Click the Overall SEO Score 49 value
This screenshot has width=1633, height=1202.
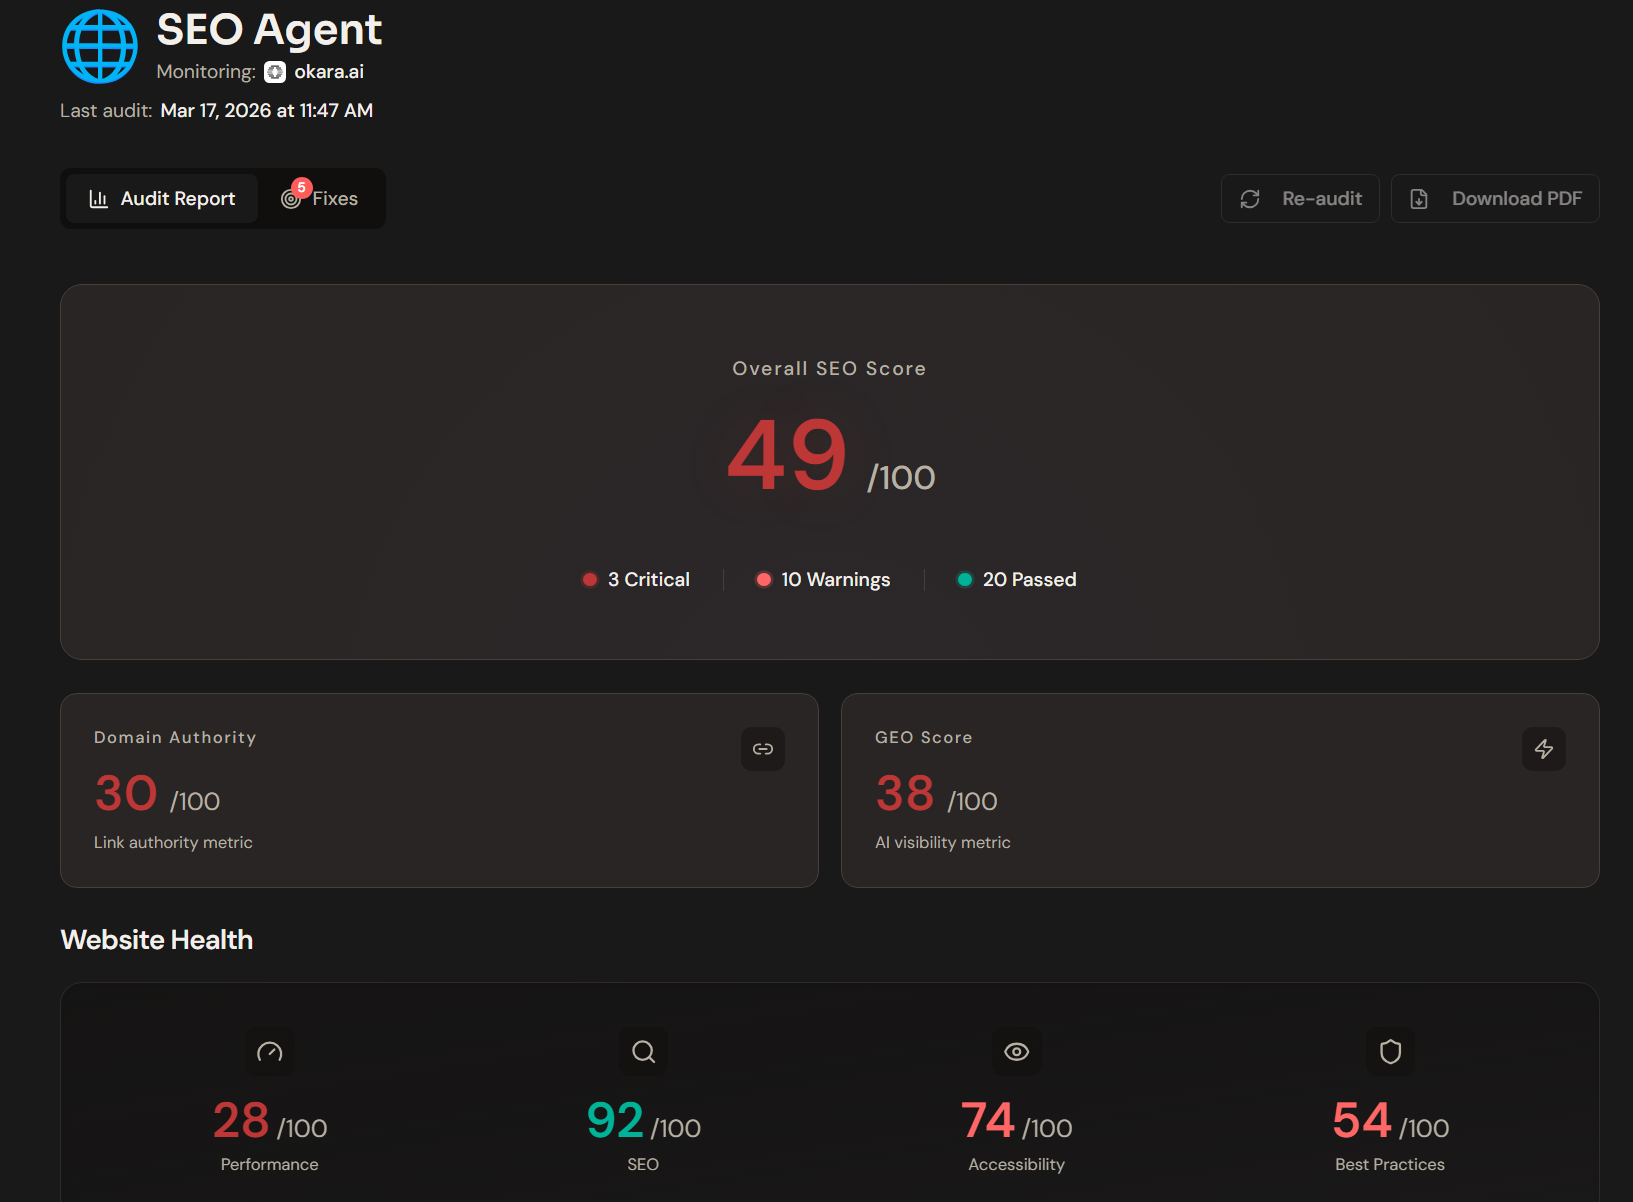pos(788,456)
